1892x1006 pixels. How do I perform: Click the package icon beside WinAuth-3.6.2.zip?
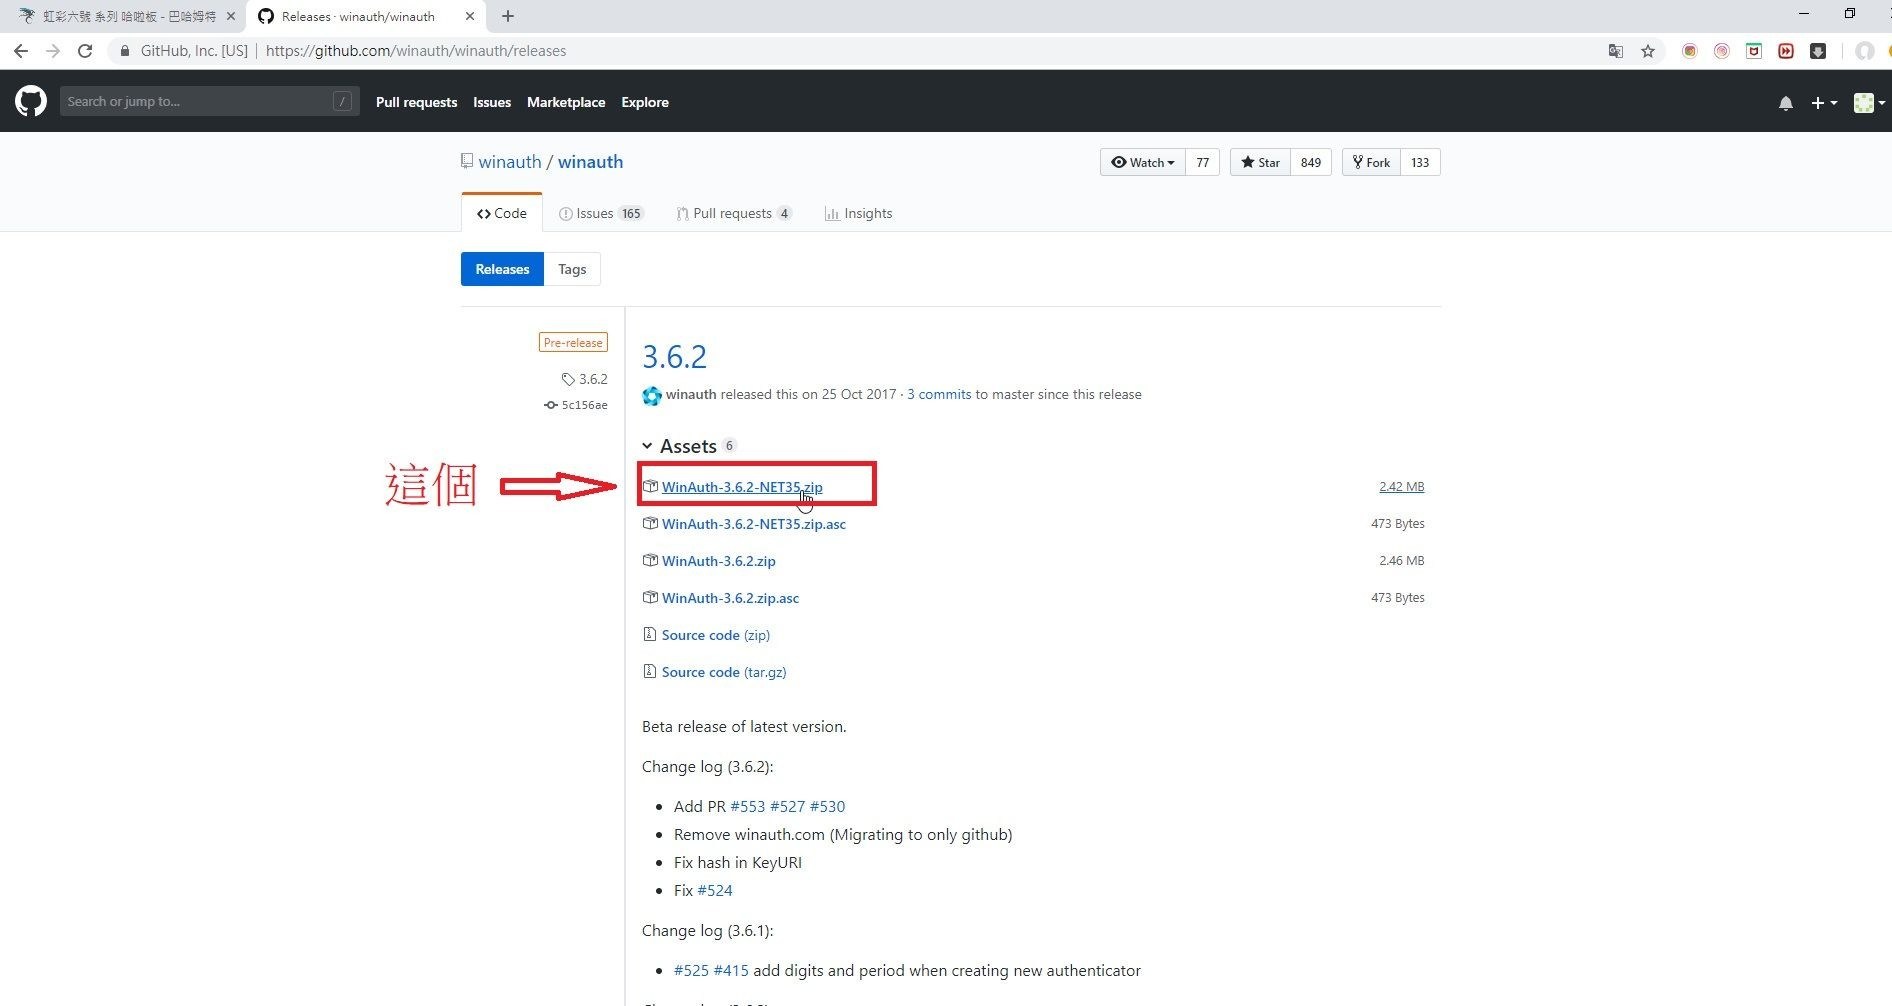coord(650,560)
